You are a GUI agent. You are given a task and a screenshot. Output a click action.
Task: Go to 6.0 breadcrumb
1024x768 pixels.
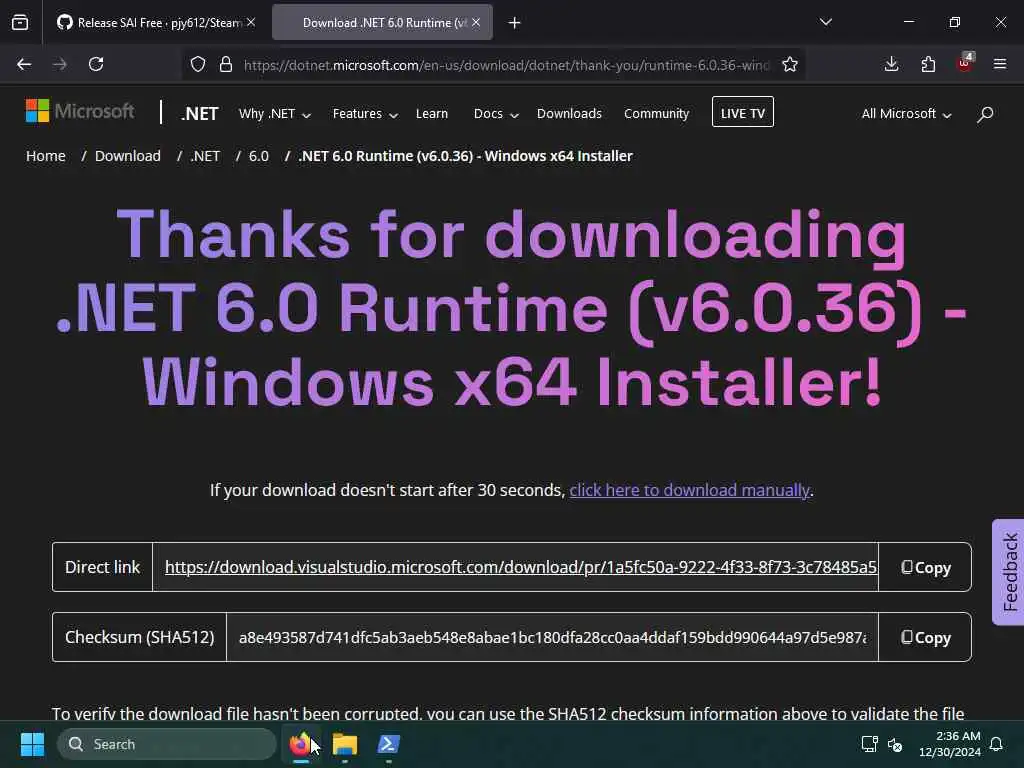point(259,156)
